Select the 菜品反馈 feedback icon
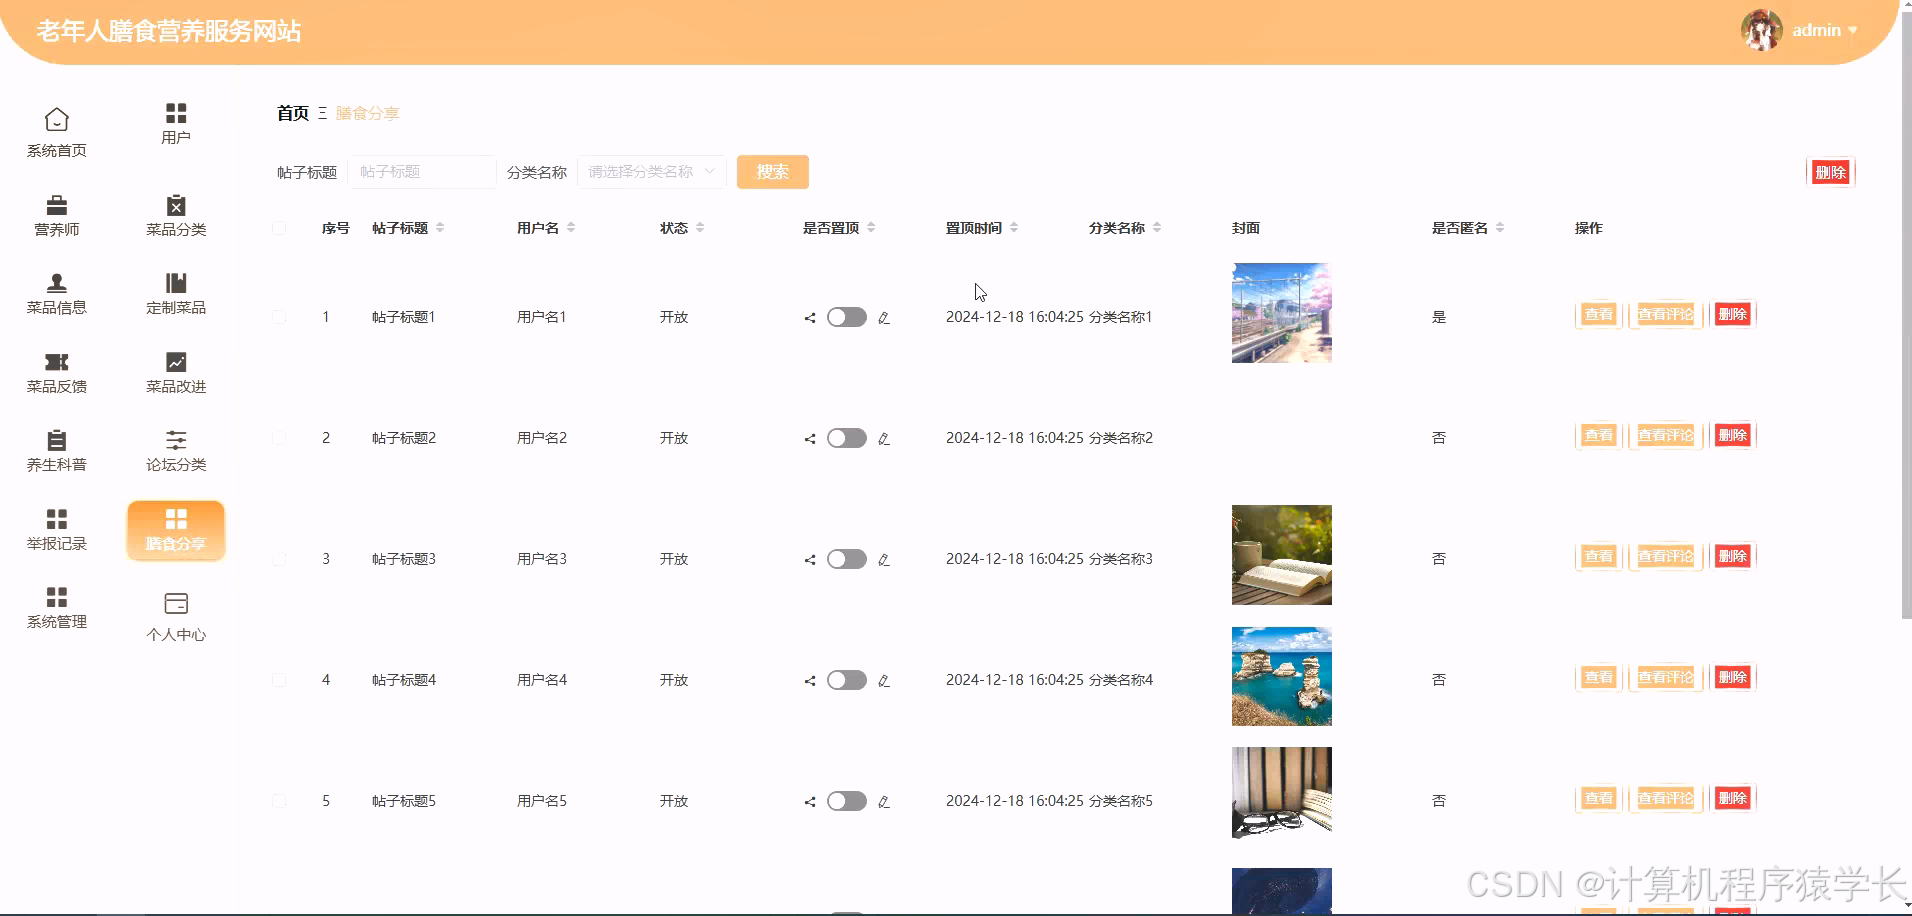Viewport: 1912px width, 916px height. coord(56,362)
